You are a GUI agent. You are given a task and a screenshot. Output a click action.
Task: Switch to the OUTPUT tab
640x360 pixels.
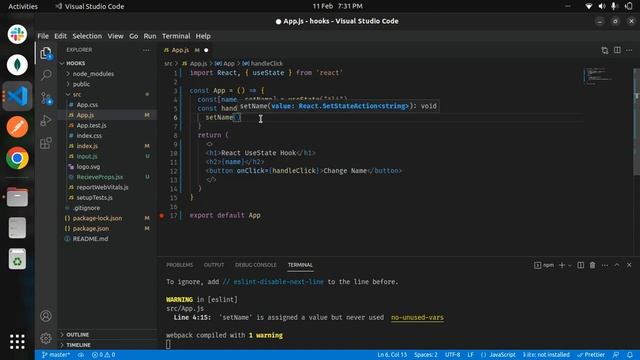tap(214, 265)
